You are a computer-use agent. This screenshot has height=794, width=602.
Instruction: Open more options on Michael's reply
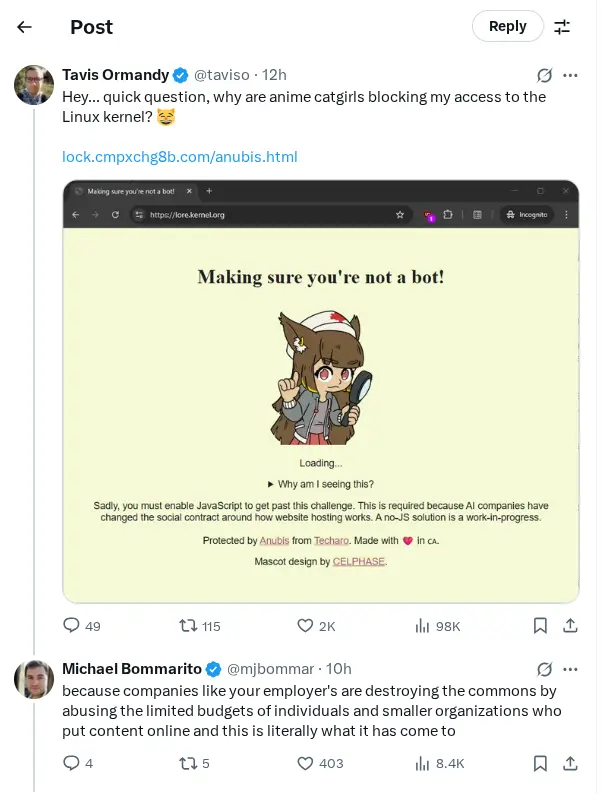(570, 669)
